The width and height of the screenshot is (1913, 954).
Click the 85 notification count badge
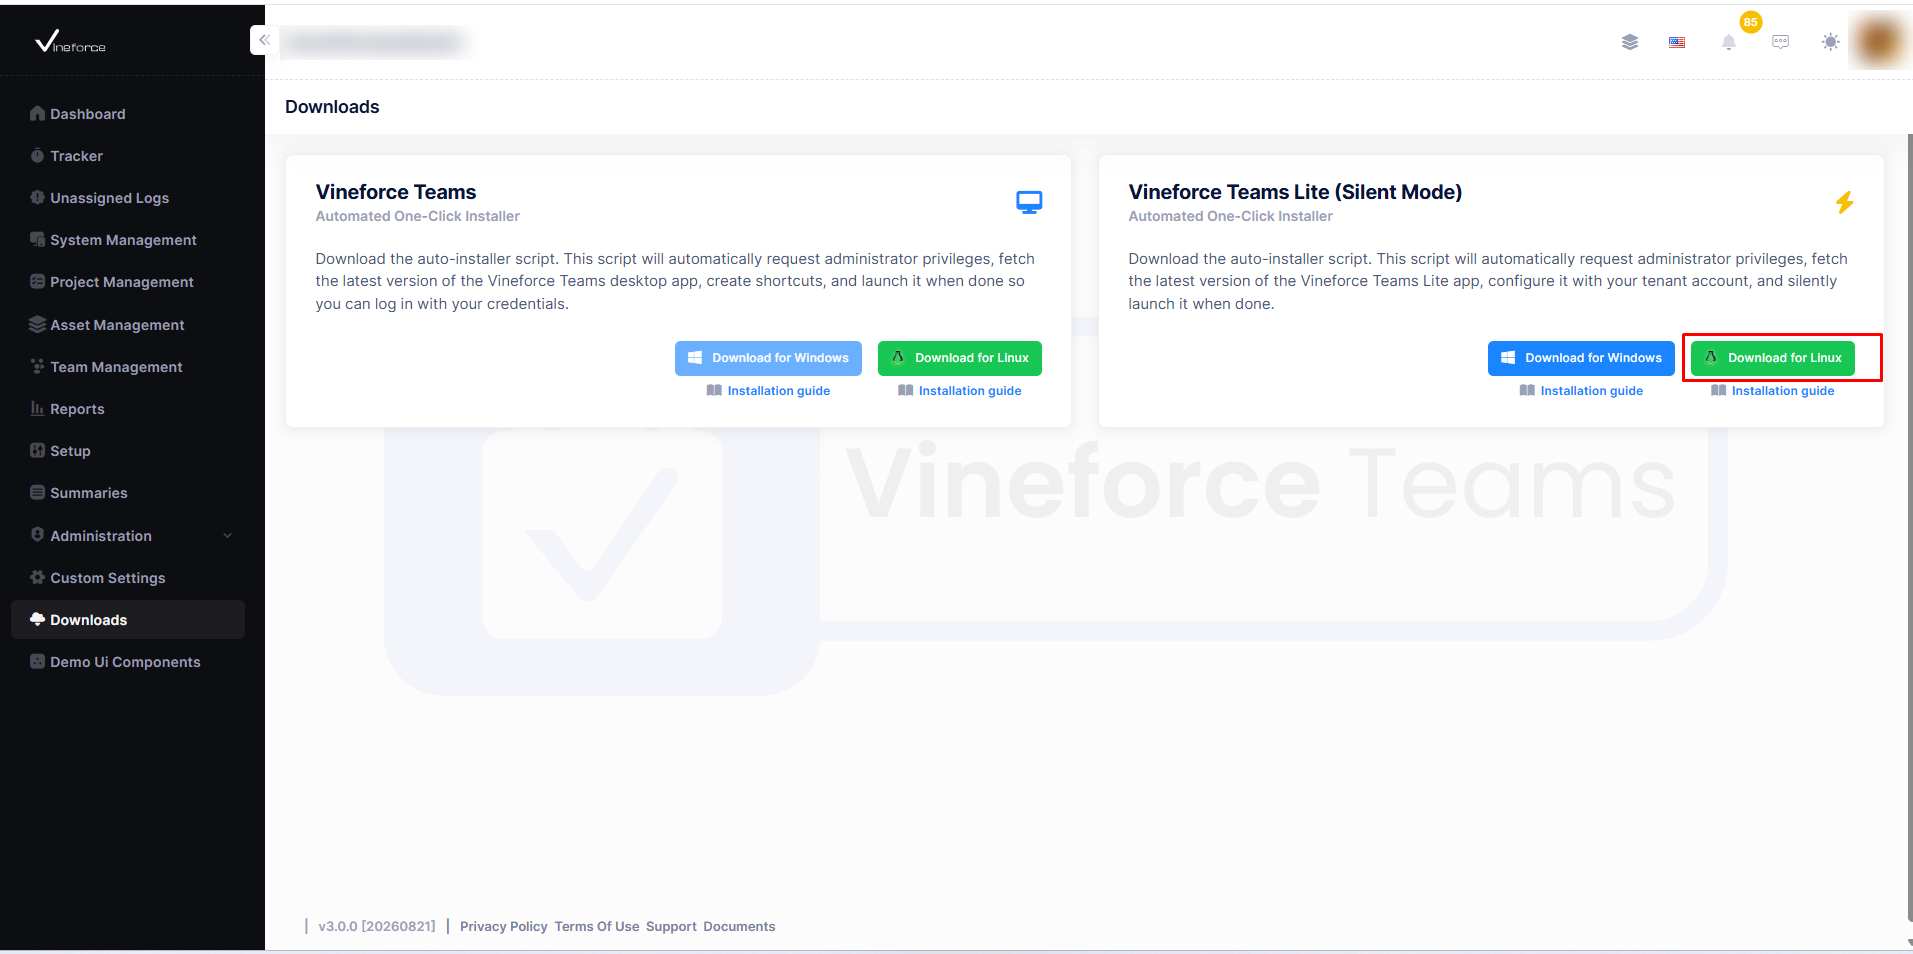[x=1750, y=22]
